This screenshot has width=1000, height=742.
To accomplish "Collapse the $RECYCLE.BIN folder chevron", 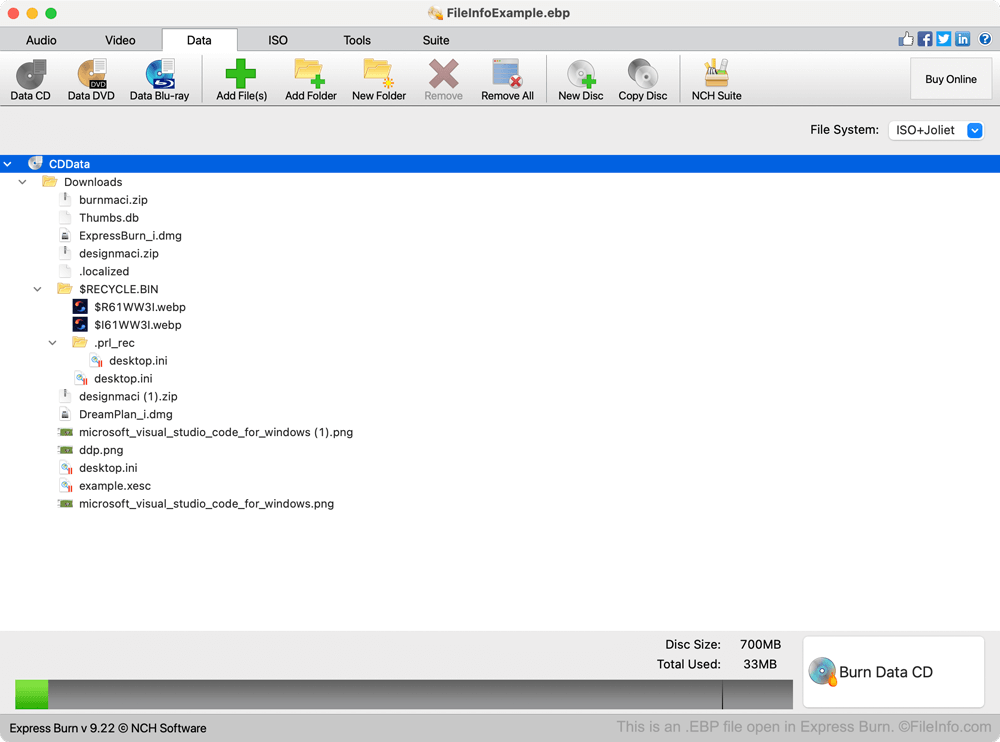I will 38,289.
